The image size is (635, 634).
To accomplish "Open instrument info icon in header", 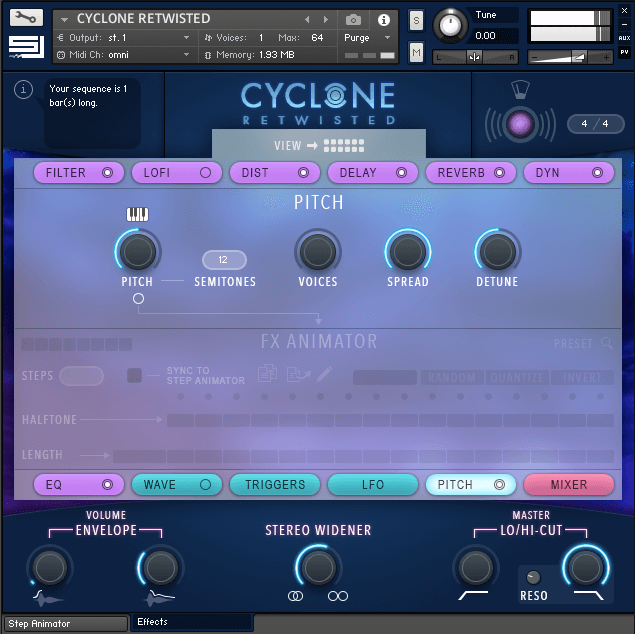I will [x=384, y=19].
